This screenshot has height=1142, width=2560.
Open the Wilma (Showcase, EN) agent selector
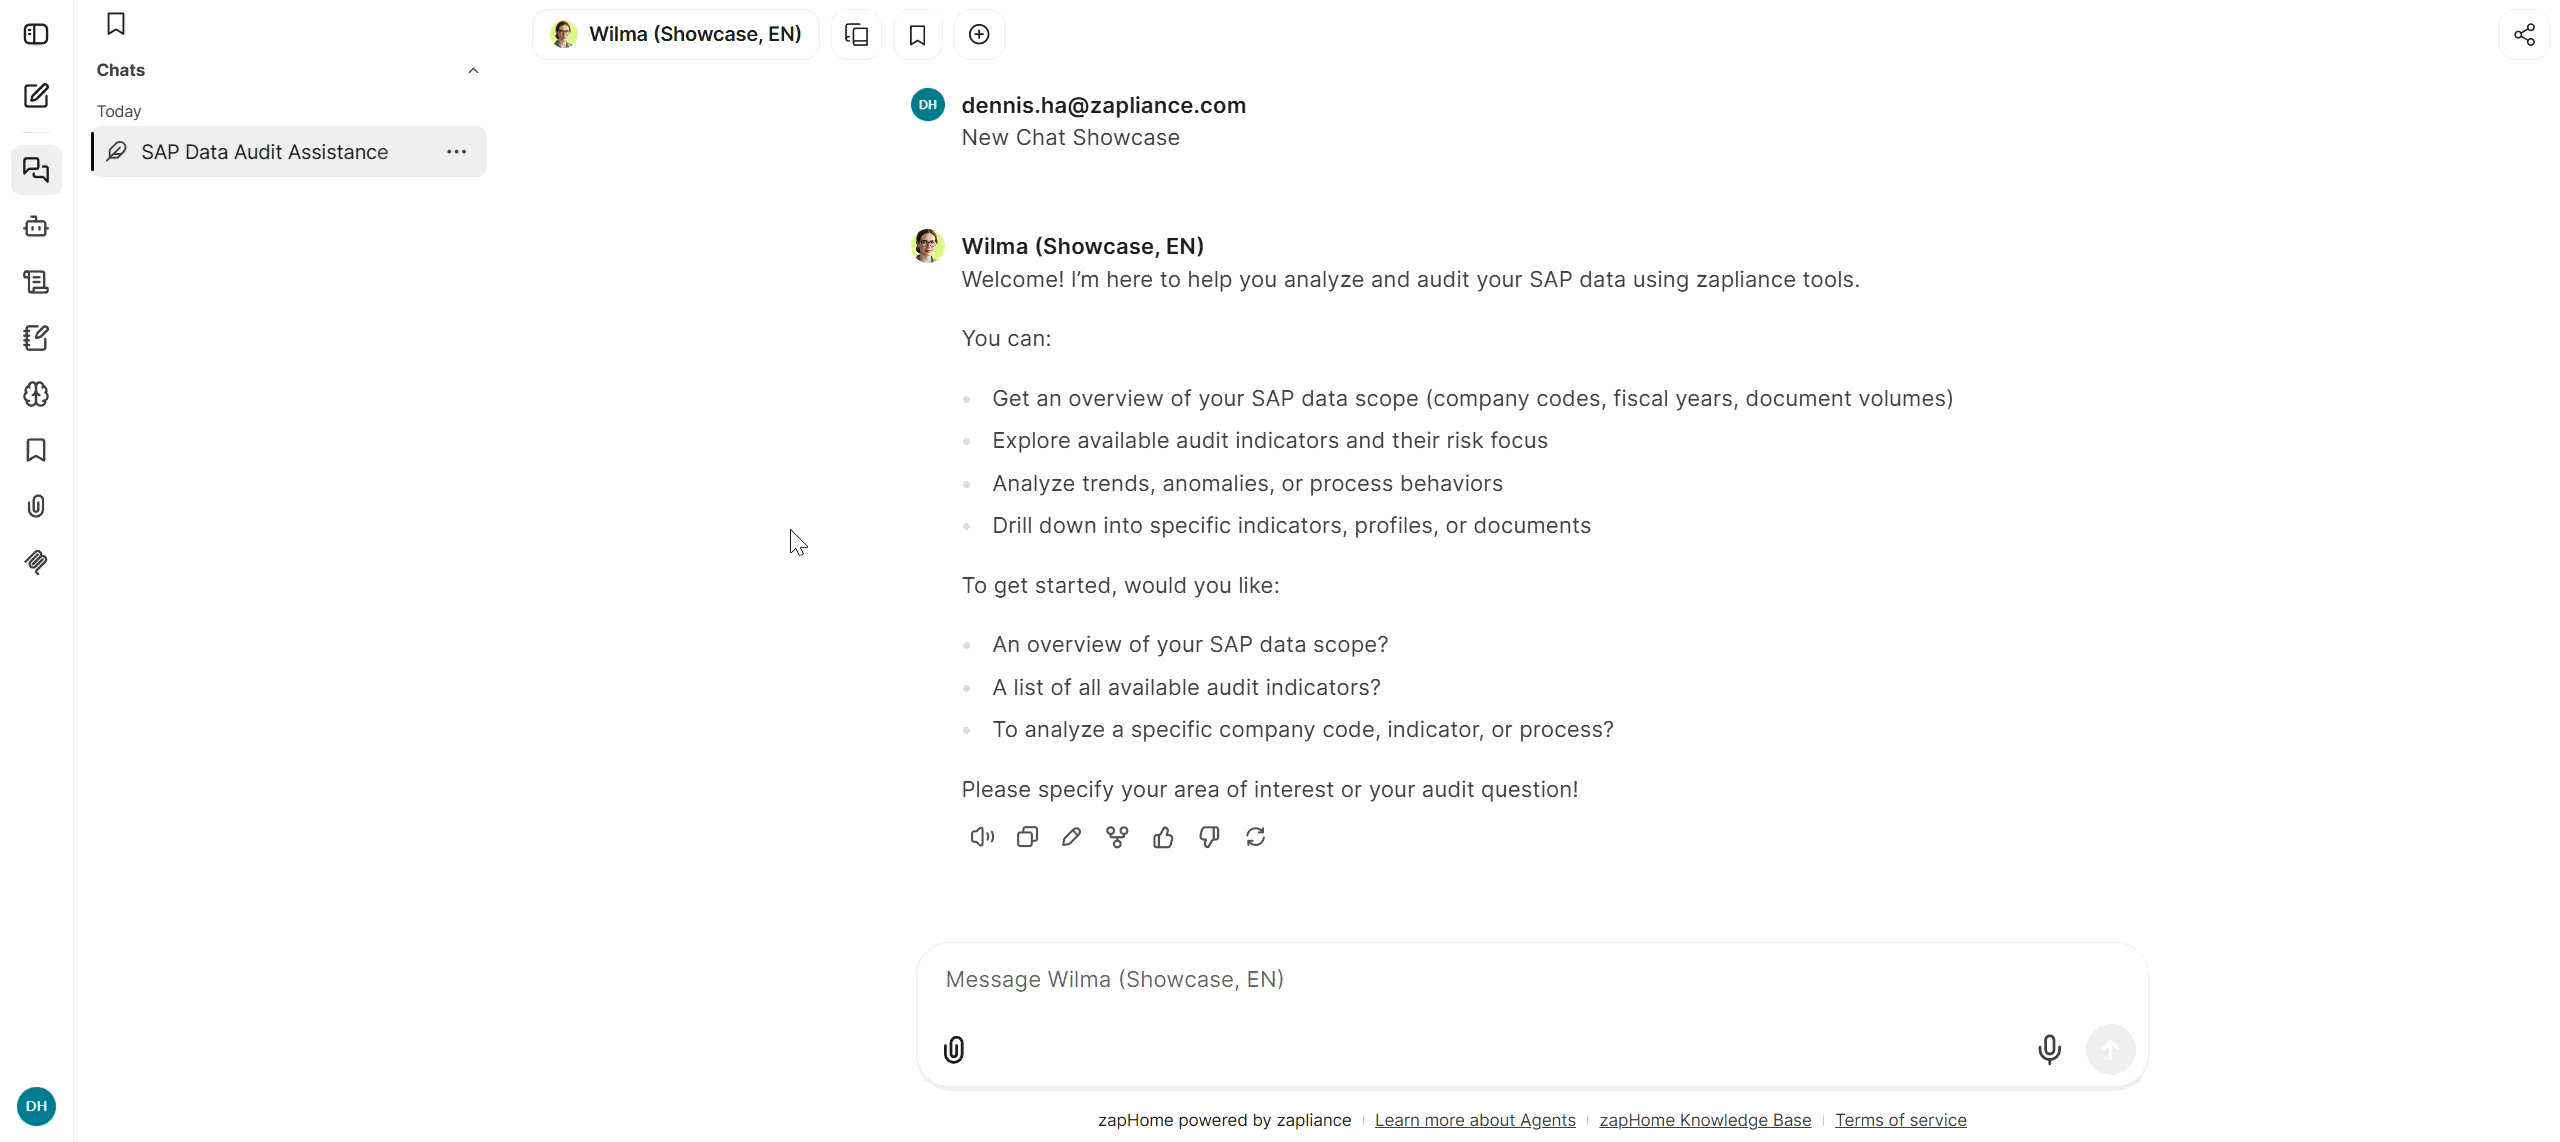click(676, 34)
